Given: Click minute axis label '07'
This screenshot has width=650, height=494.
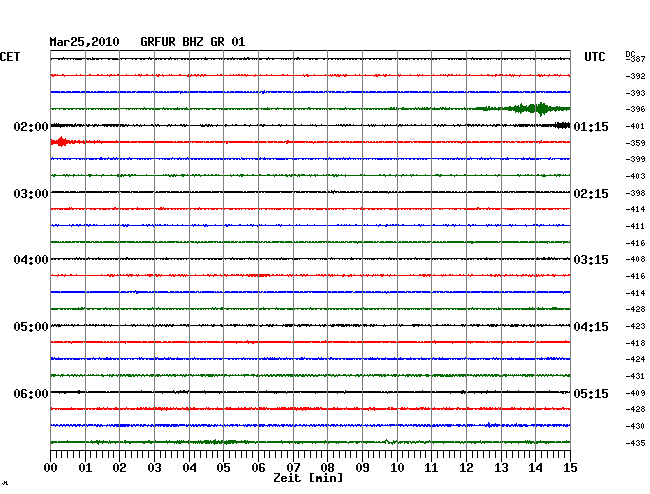Looking at the screenshot, I should coord(293,468).
